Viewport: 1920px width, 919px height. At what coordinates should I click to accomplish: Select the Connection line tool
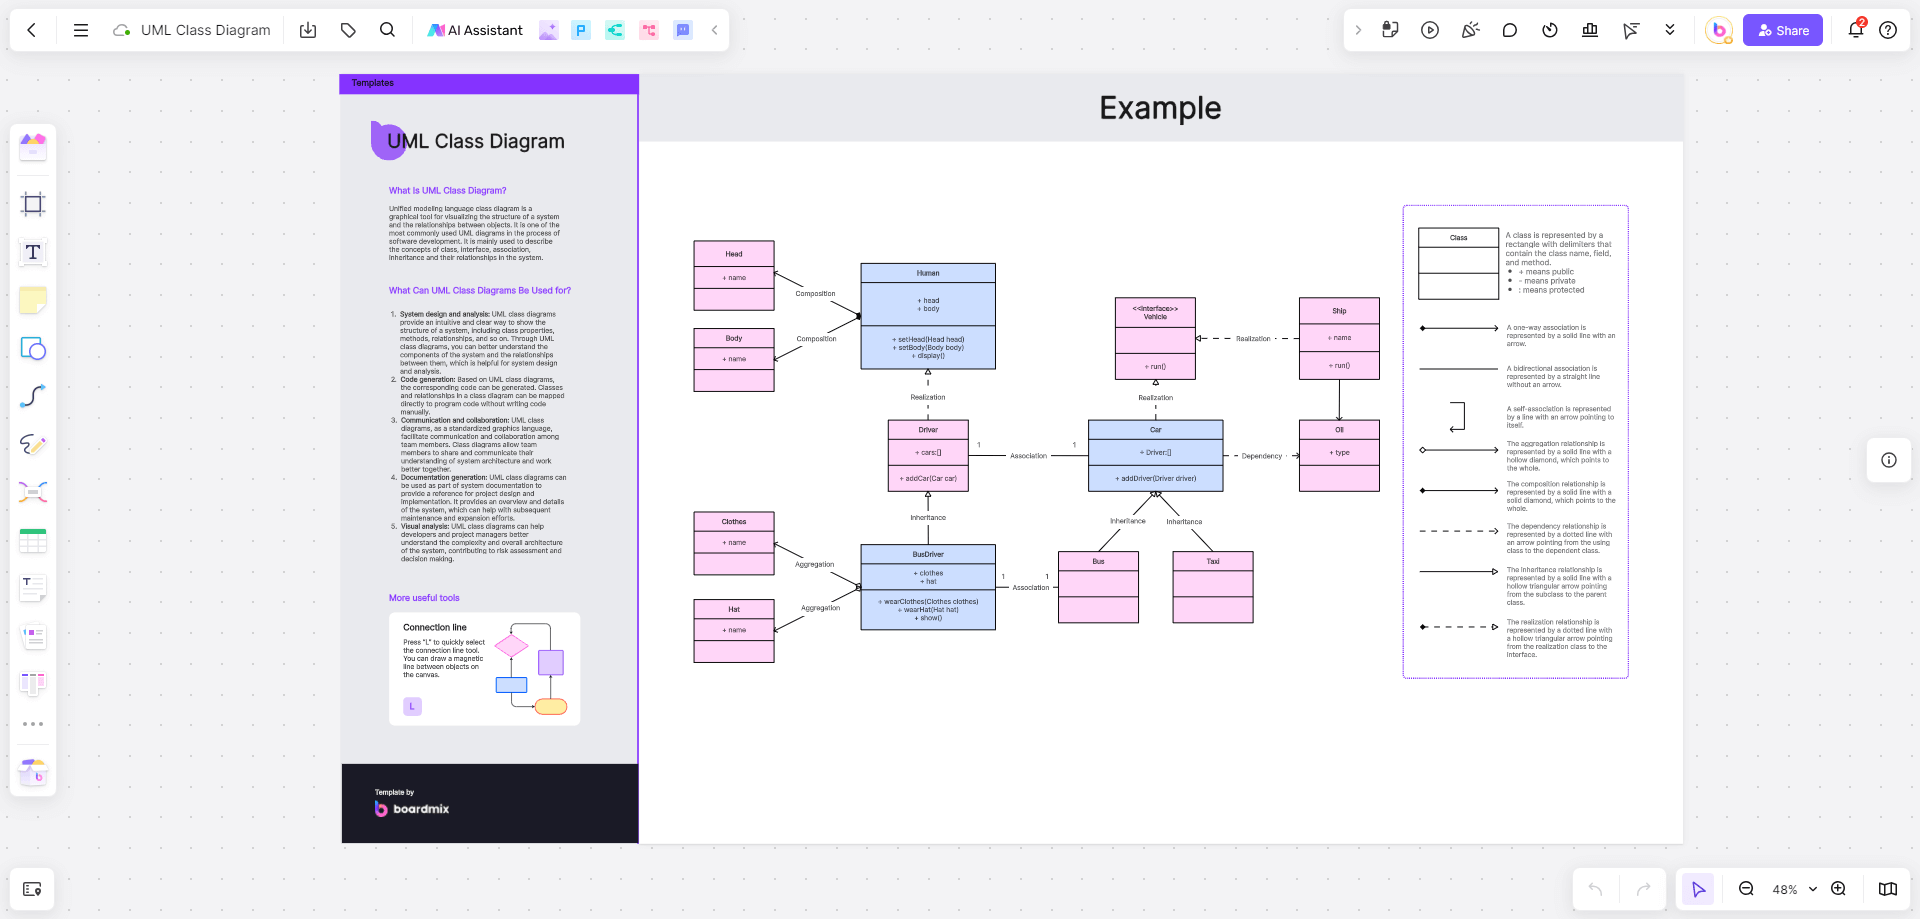click(33, 396)
